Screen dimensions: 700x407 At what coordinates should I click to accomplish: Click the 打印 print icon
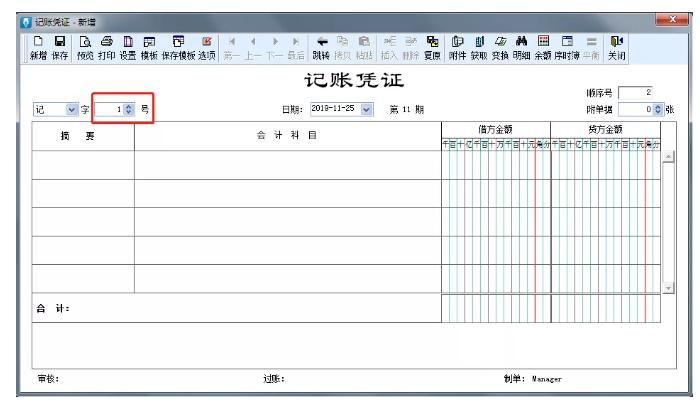point(106,48)
